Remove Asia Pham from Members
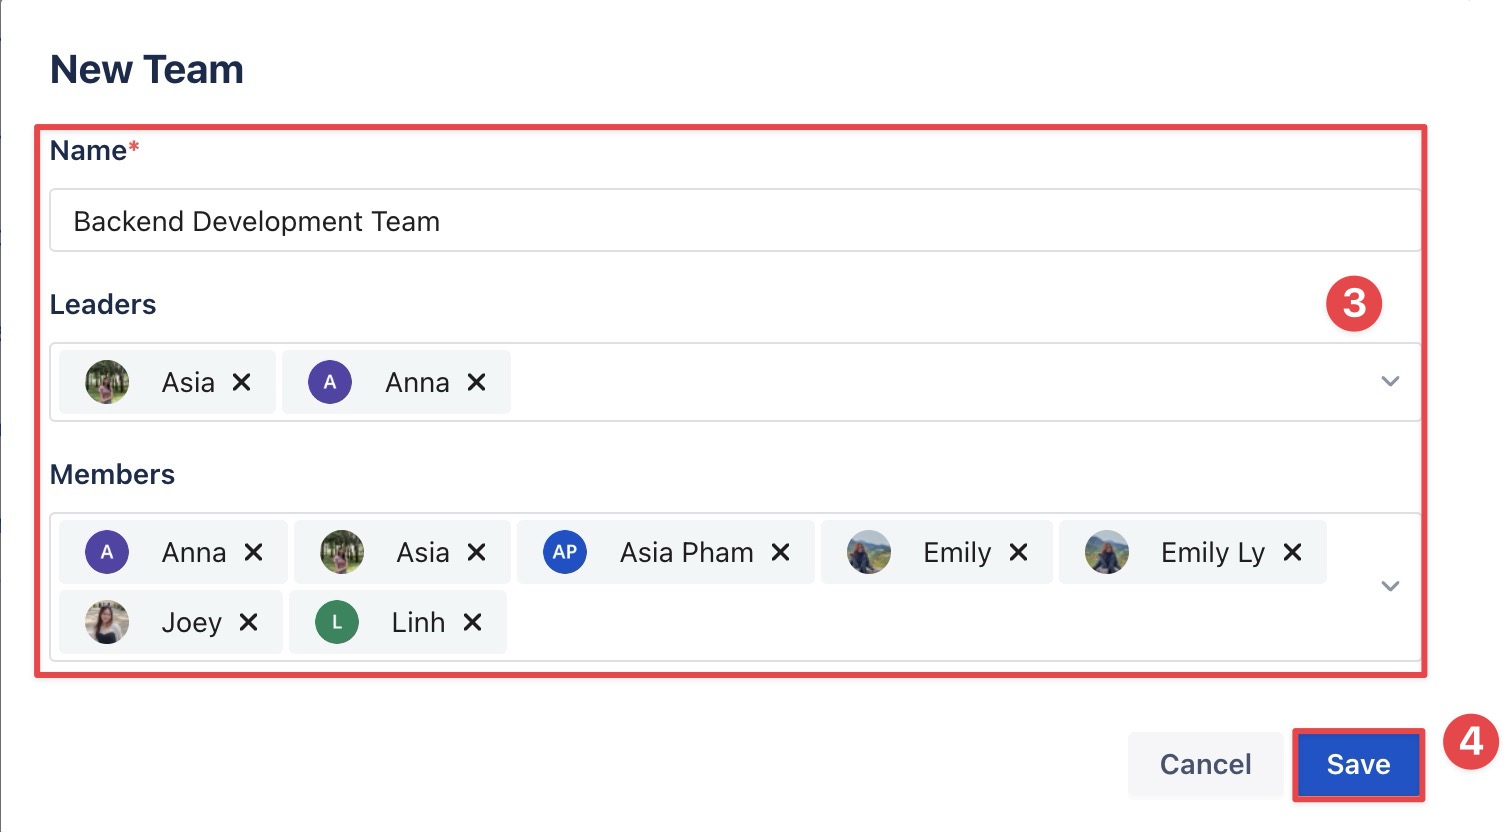The width and height of the screenshot is (1512, 832). (781, 552)
